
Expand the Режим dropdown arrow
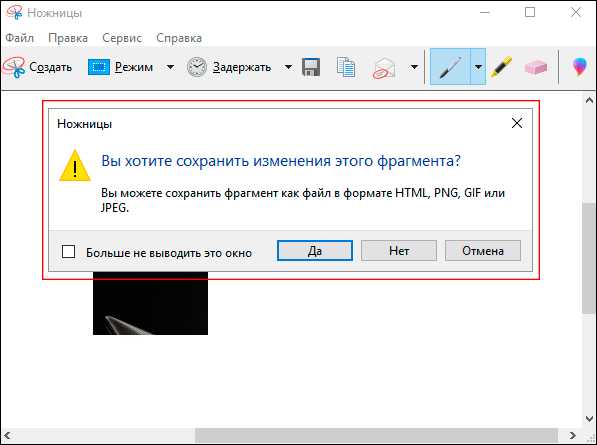click(x=171, y=67)
